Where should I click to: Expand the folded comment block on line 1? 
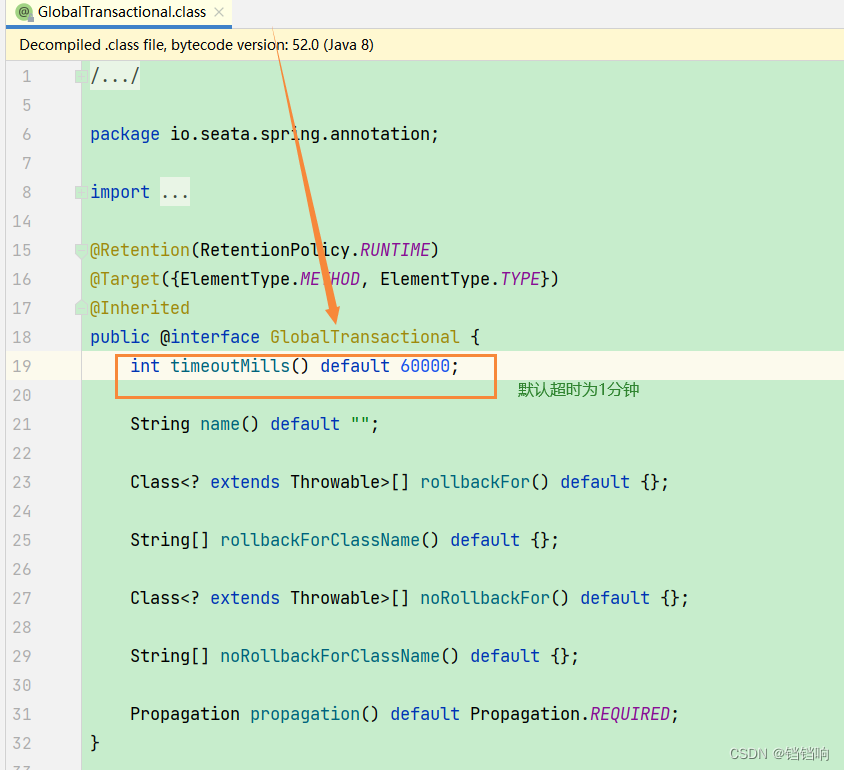point(80,76)
